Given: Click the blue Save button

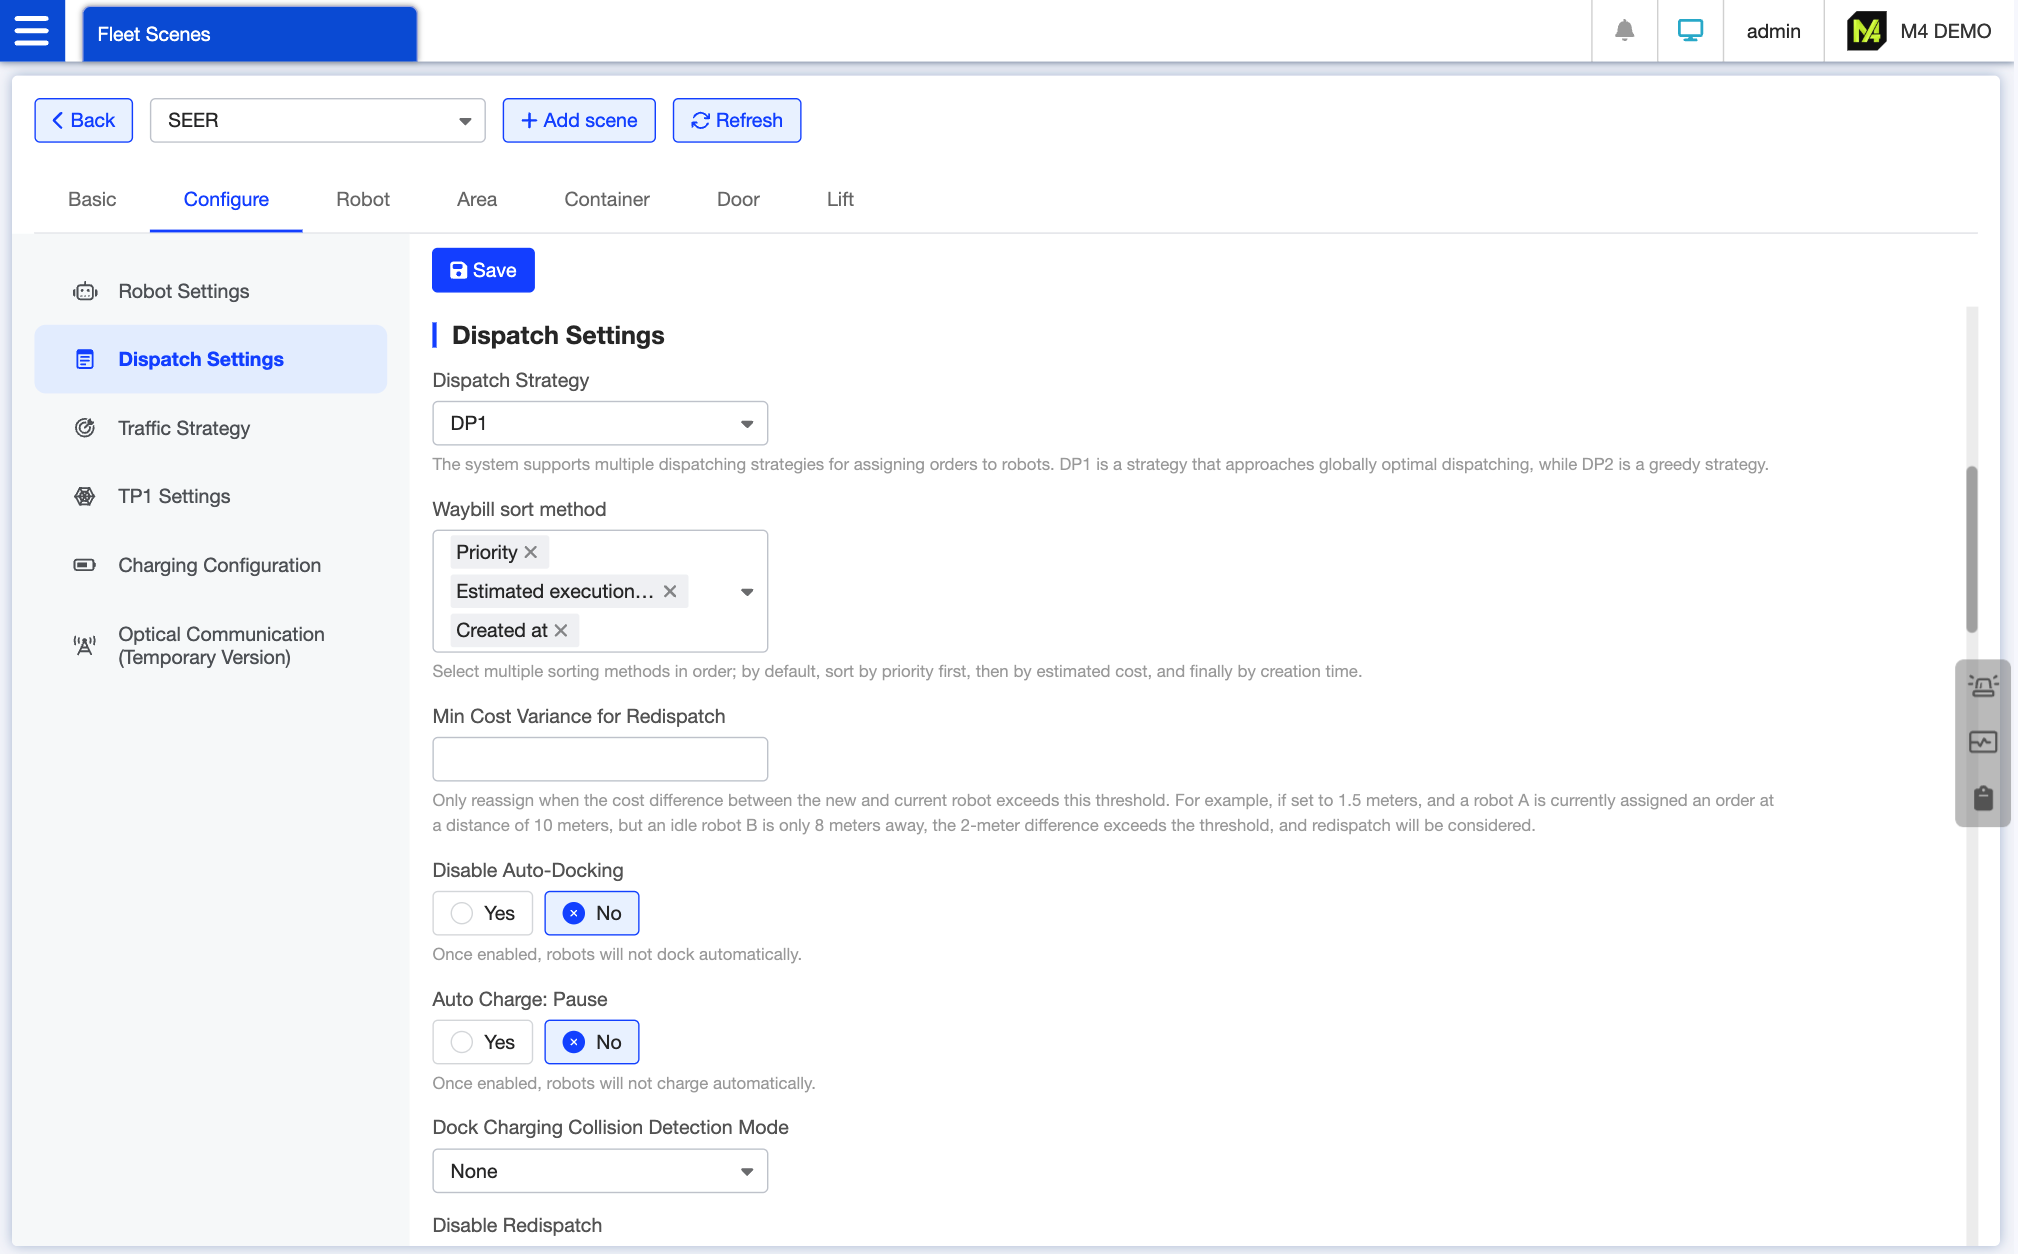Looking at the screenshot, I should [x=483, y=270].
